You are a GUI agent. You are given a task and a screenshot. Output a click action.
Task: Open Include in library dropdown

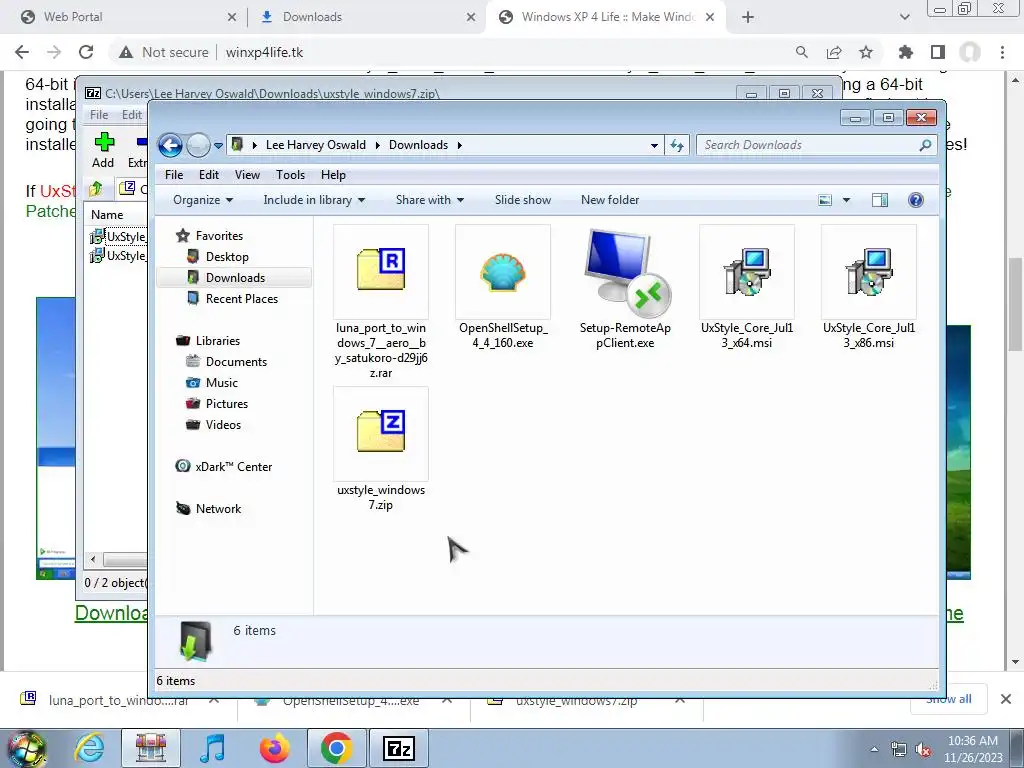314,200
